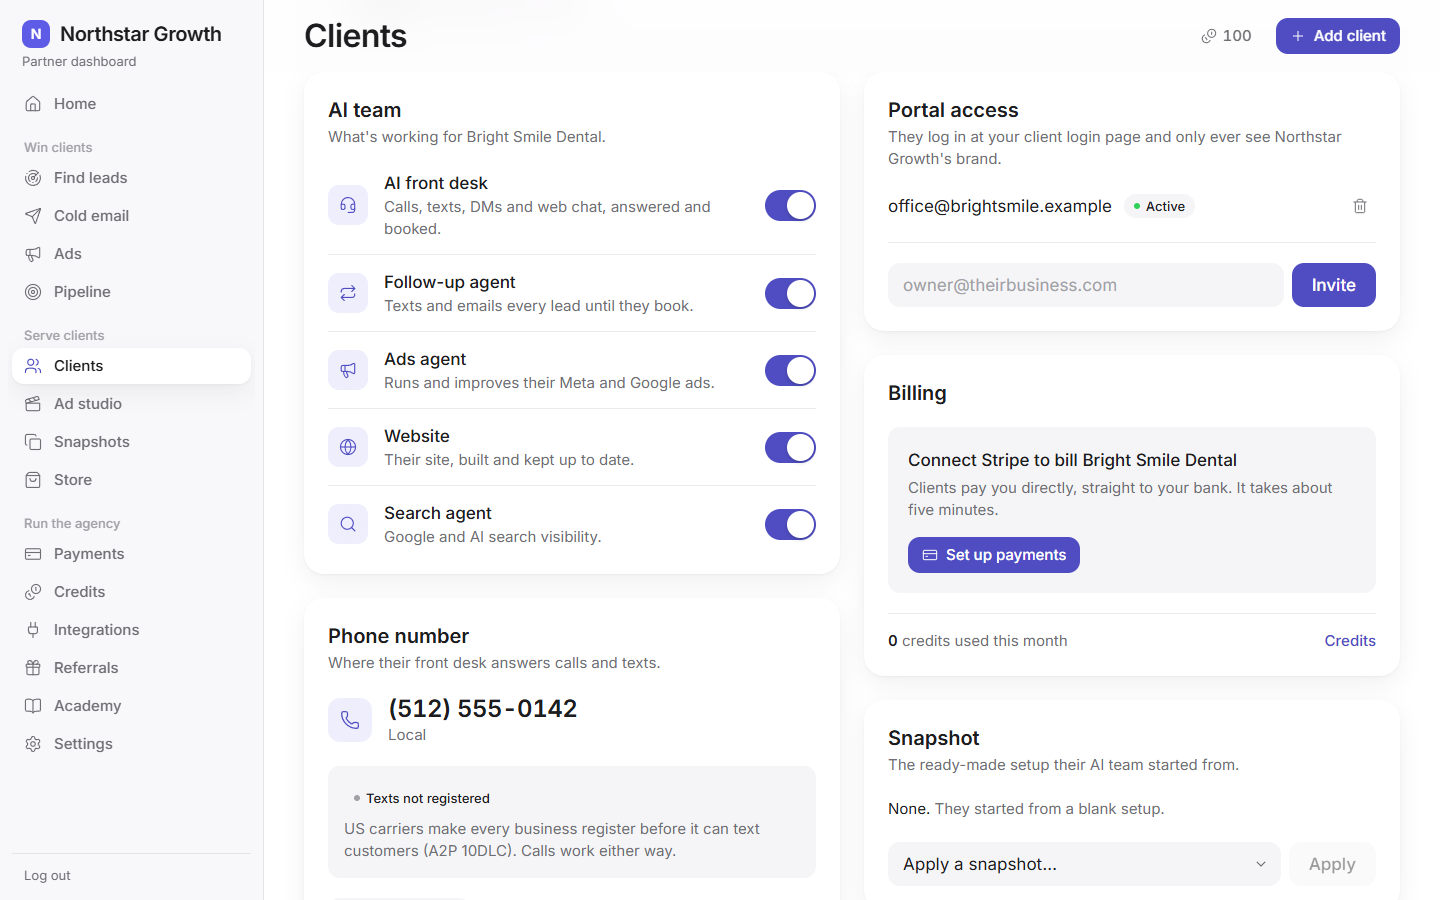Click the phone handset icon

350,720
